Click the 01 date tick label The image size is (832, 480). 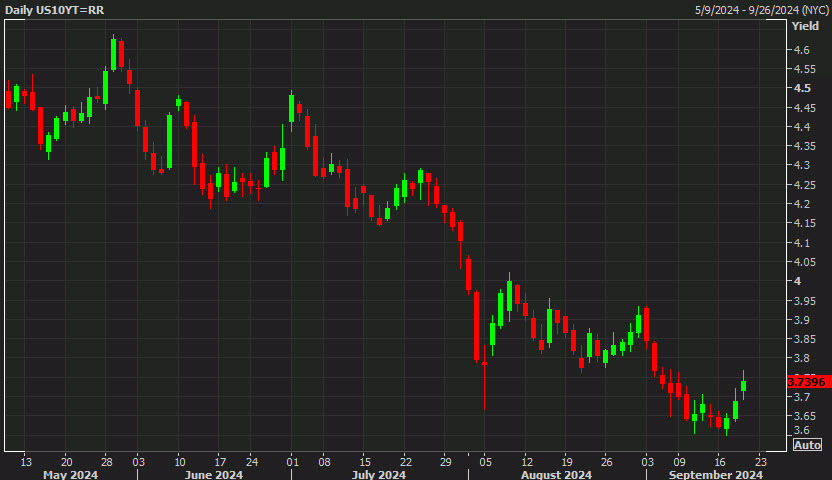(x=292, y=461)
